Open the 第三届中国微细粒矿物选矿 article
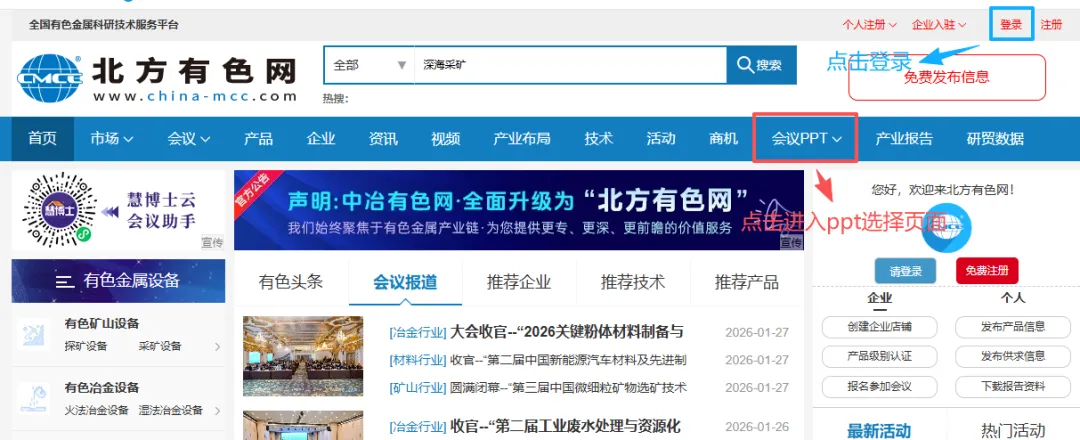Viewport: 1080px width, 440px height. click(x=568, y=388)
